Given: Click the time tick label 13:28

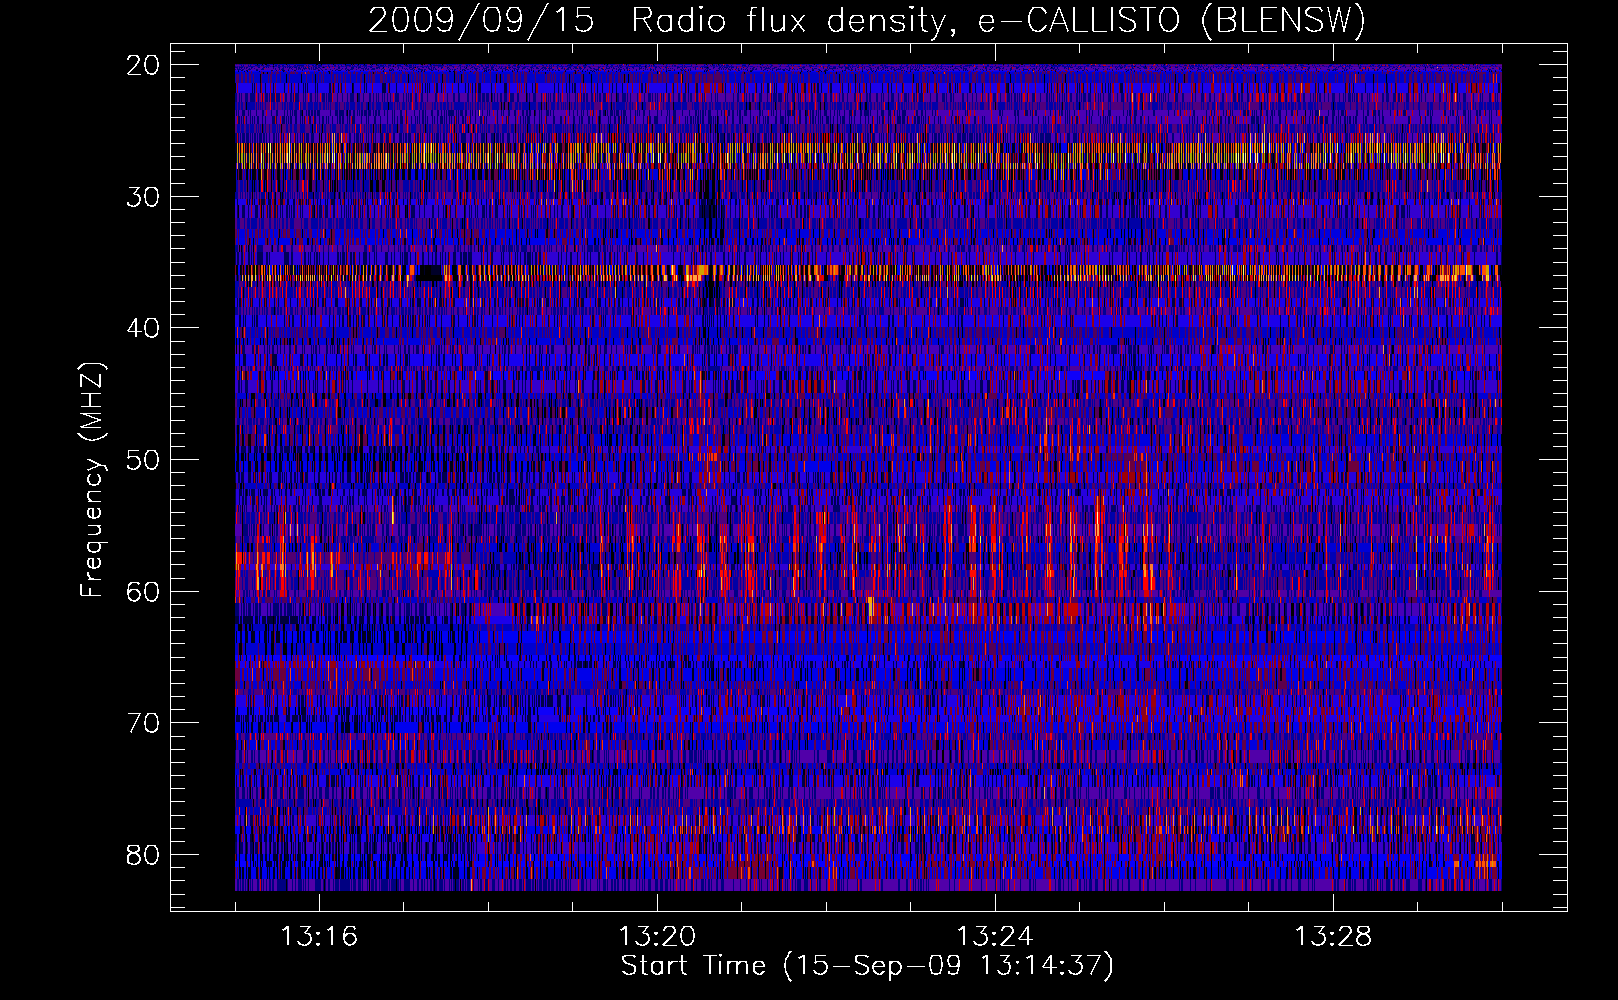Looking at the screenshot, I should tap(1333, 937).
